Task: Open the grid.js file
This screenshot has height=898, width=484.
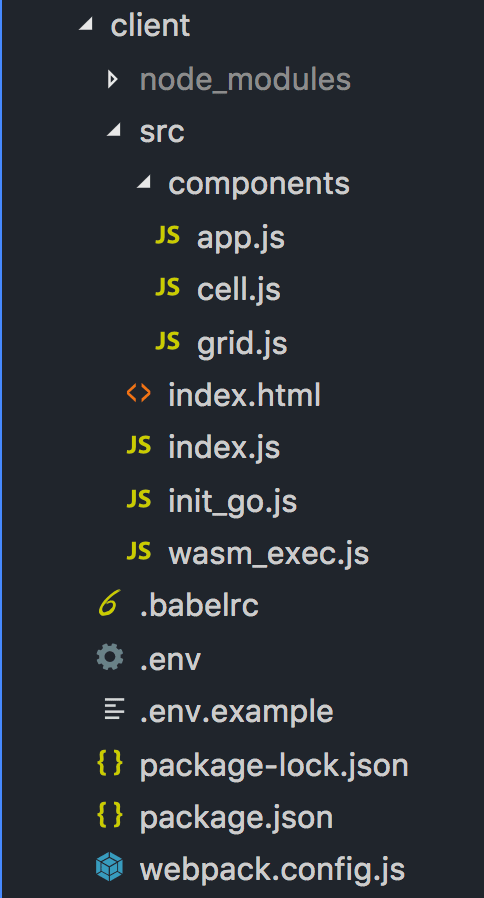Action: [x=242, y=342]
